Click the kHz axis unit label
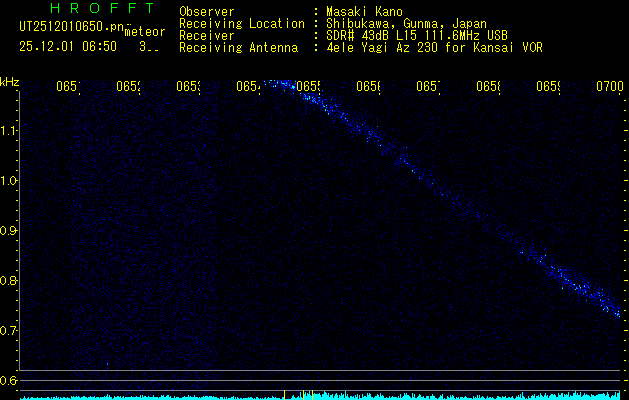This screenshot has height=400, width=629. [10, 82]
